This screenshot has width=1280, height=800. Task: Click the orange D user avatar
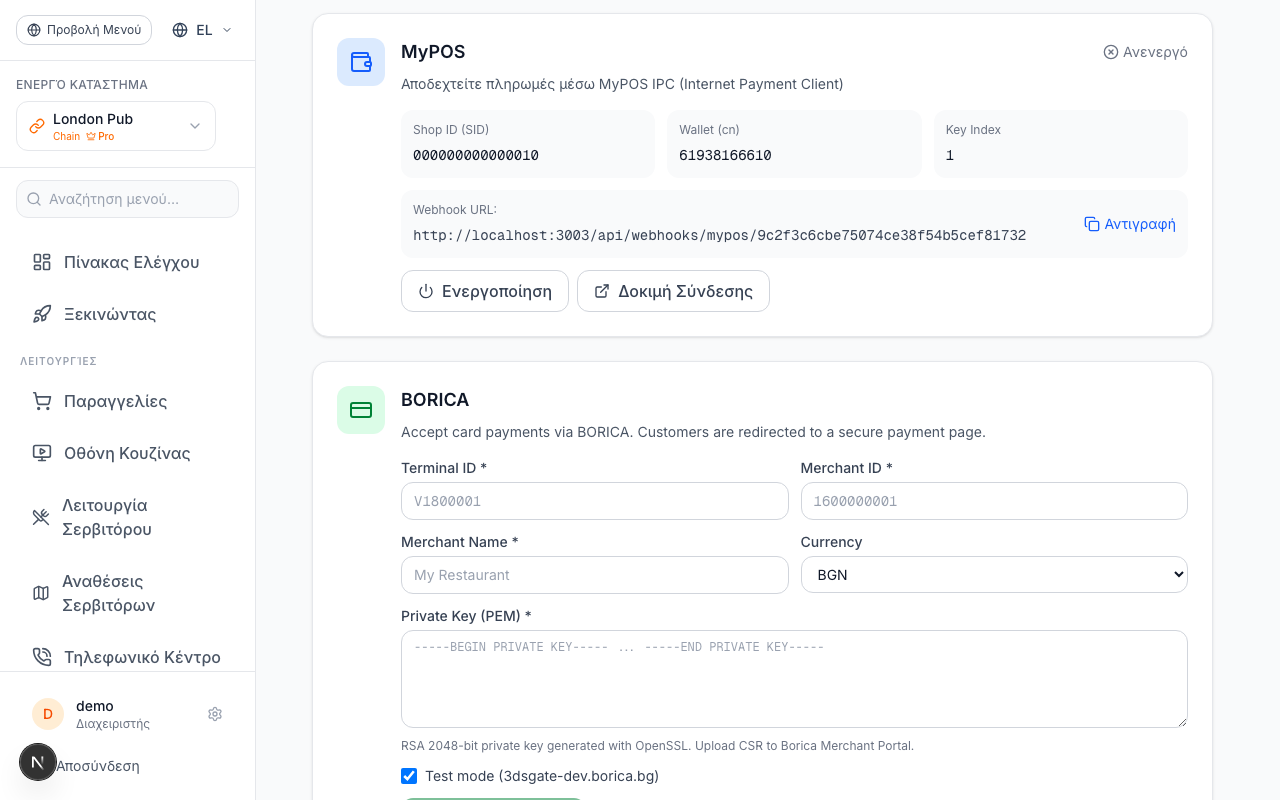pos(48,714)
